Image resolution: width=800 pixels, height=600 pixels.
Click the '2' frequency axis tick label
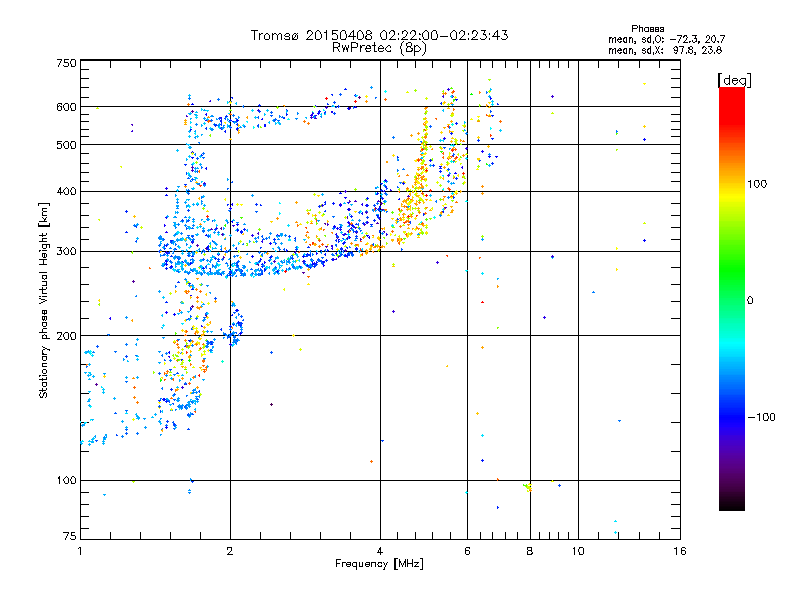(x=230, y=551)
